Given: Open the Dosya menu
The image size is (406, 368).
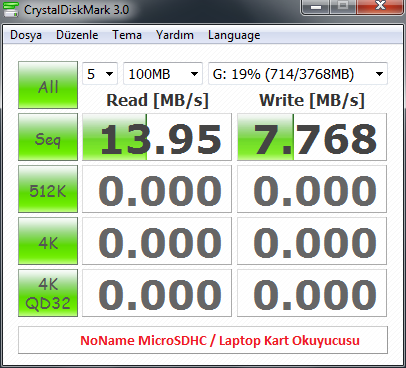Looking at the screenshot, I should tap(26, 35).
